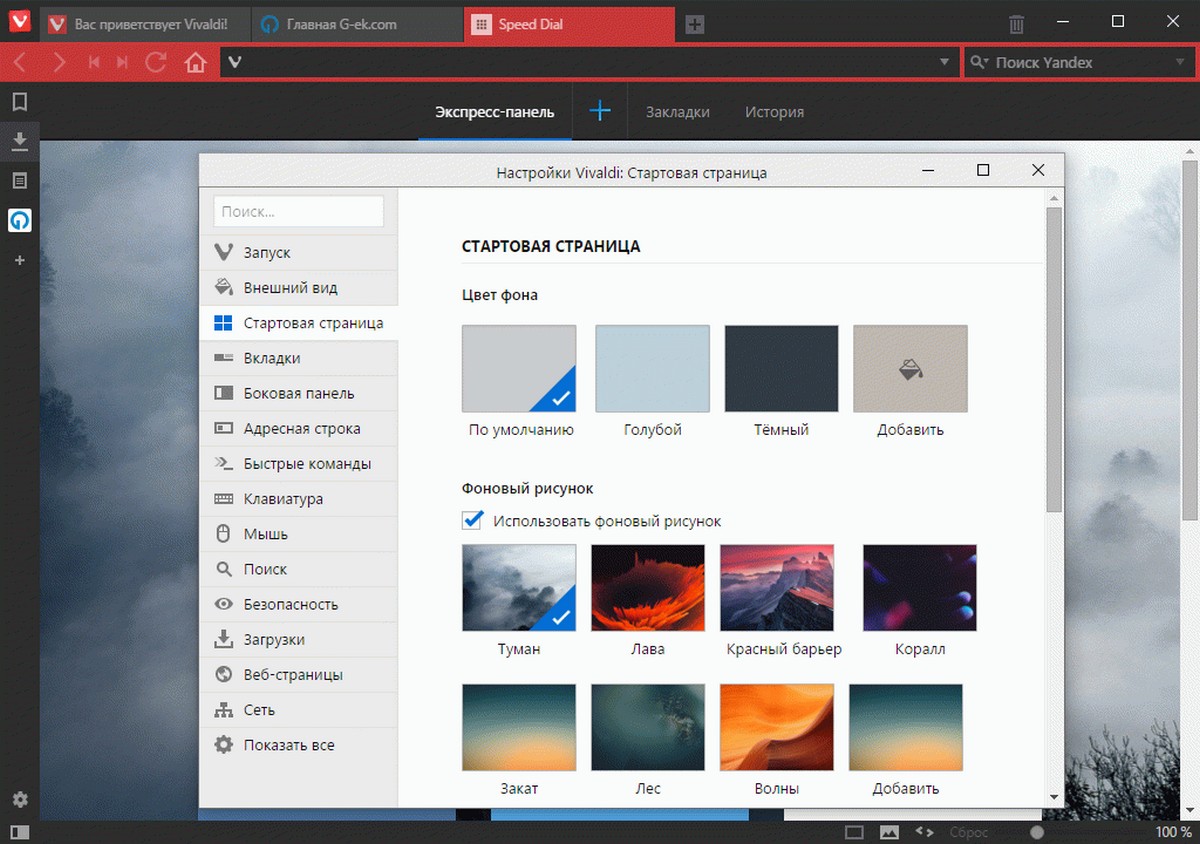The height and width of the screenshot is (844, 1200).
Task: Choose the Лава background image
Action: (648, 588)
